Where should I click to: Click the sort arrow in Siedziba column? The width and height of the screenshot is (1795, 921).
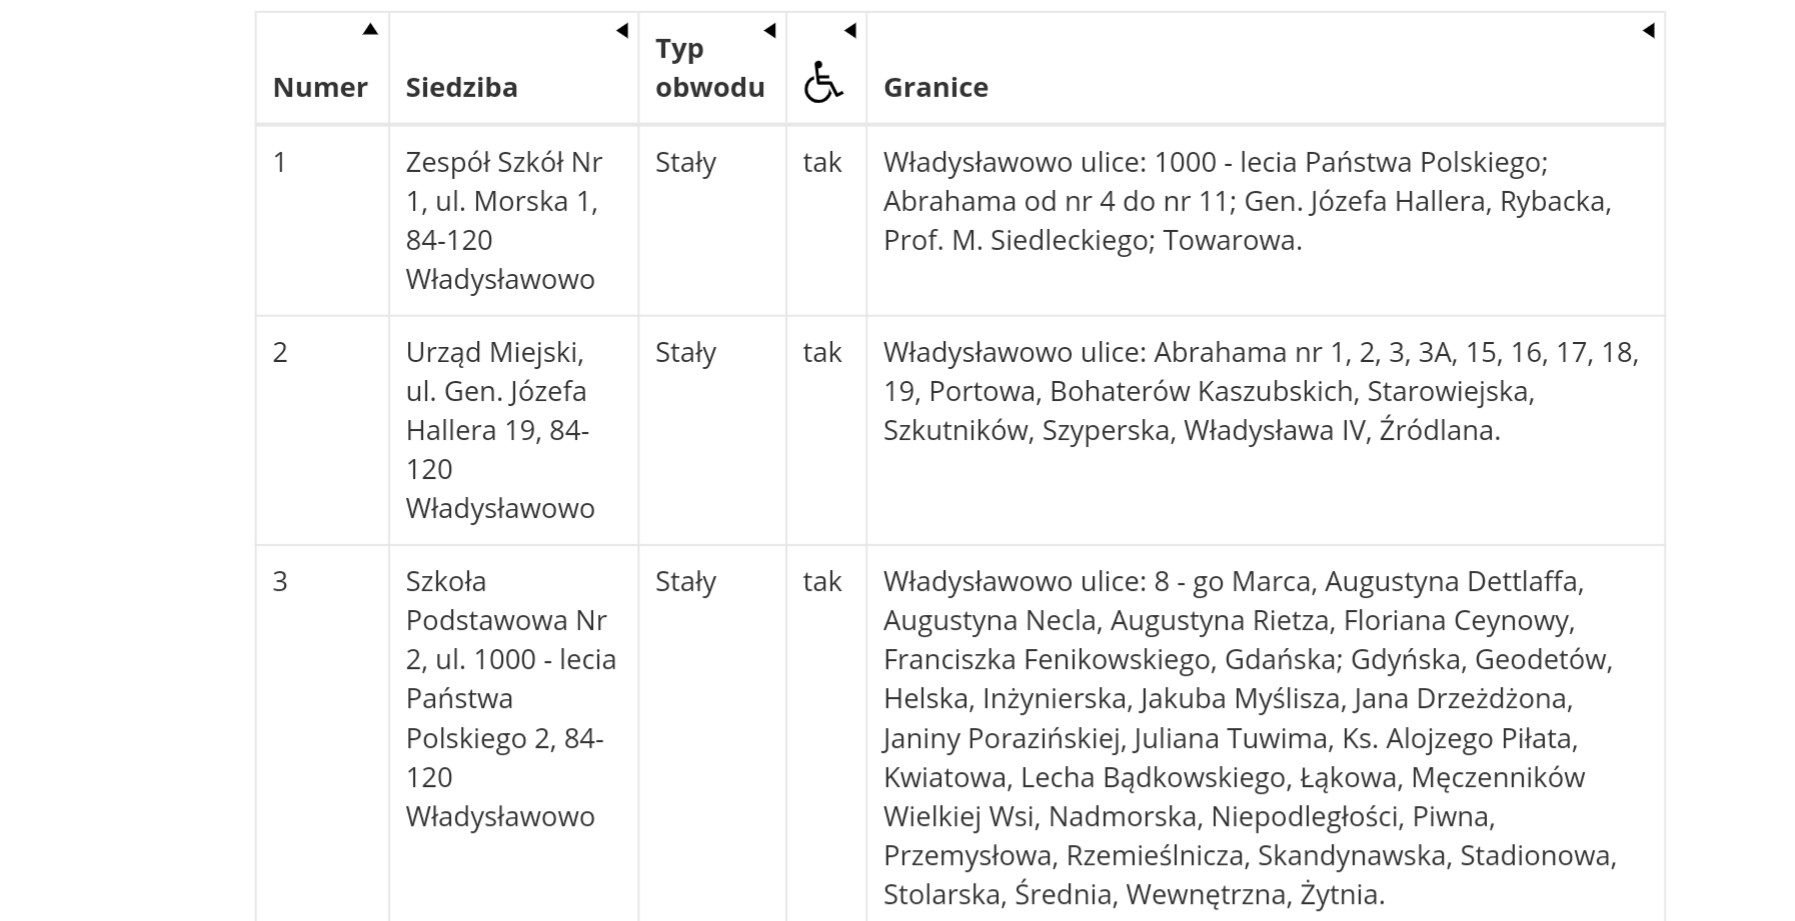tap(621, 30)
